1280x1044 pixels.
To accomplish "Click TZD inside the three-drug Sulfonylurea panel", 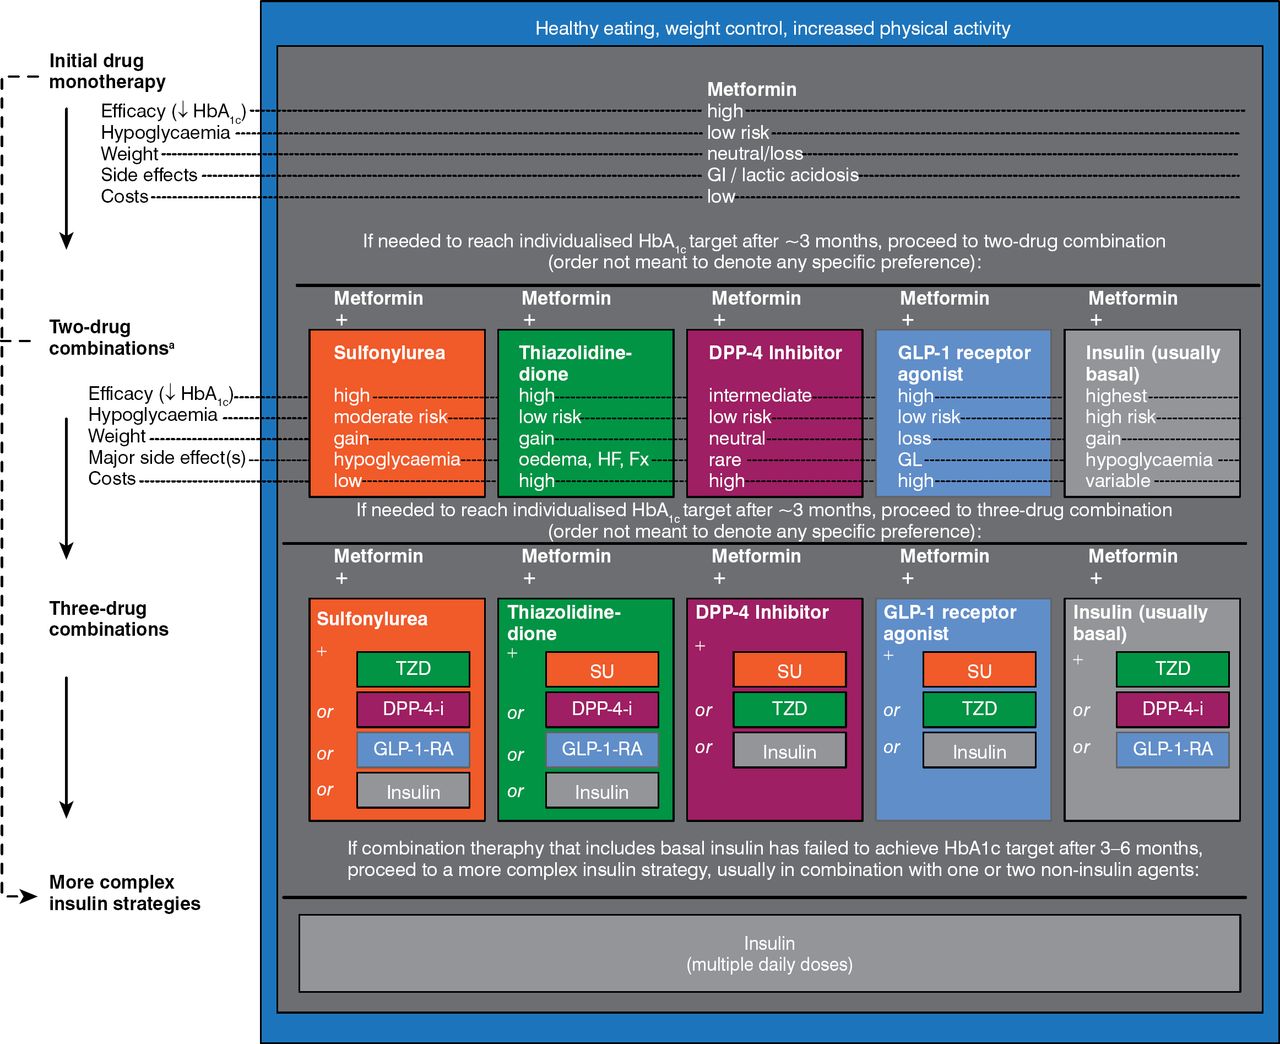I will point(413,669).
